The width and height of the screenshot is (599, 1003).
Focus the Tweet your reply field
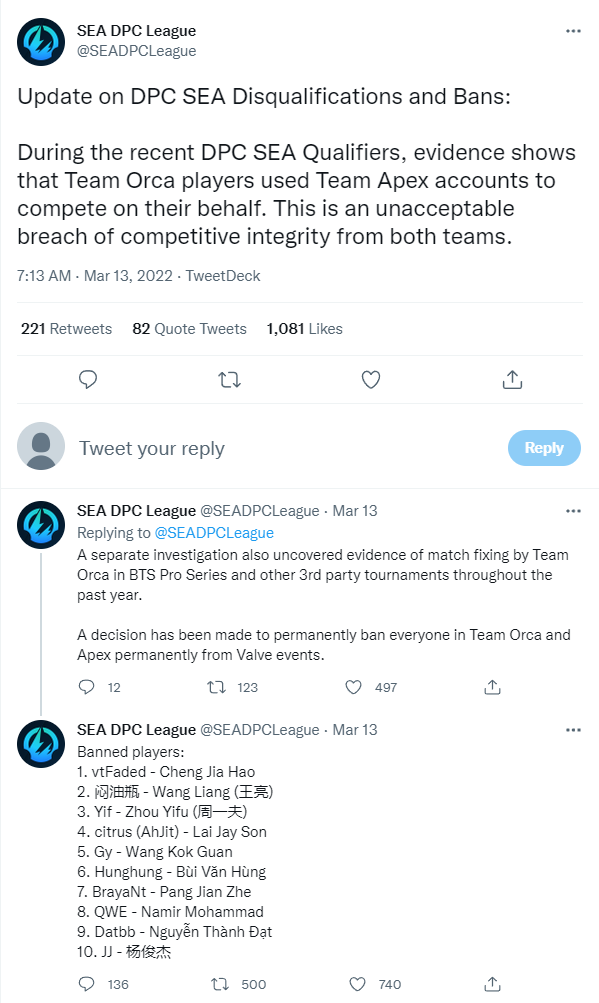pos(288,448)
